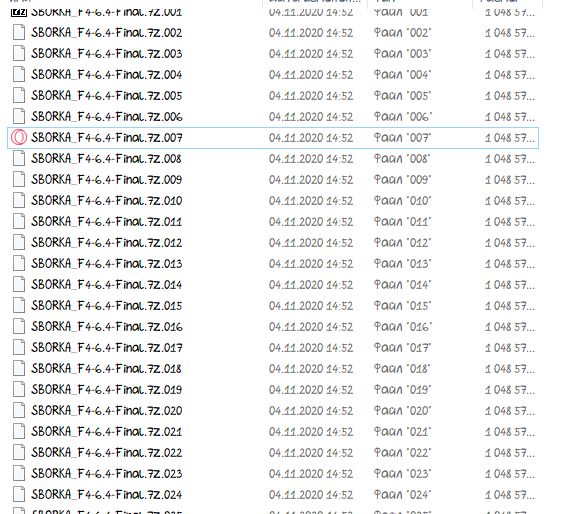Click the blank file icon of .7z.002
This screenshot has height=514, width=583.
pyautogui.click(x=19, y=32)
